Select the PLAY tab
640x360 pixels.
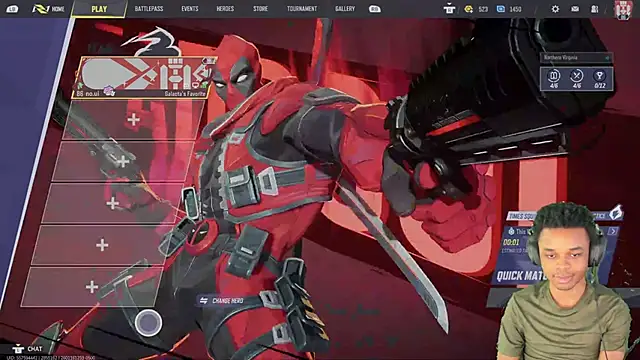coord(99,9)
